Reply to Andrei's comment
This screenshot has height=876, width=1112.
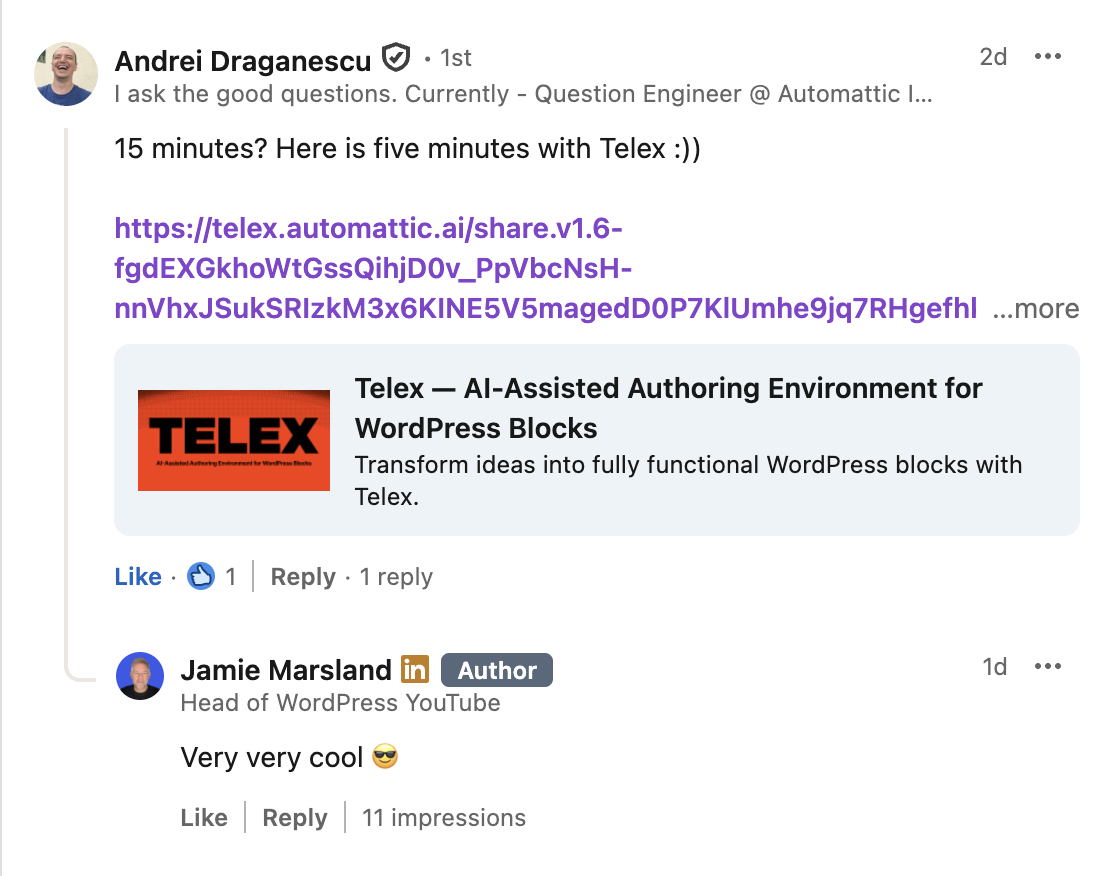pos(303,577)
